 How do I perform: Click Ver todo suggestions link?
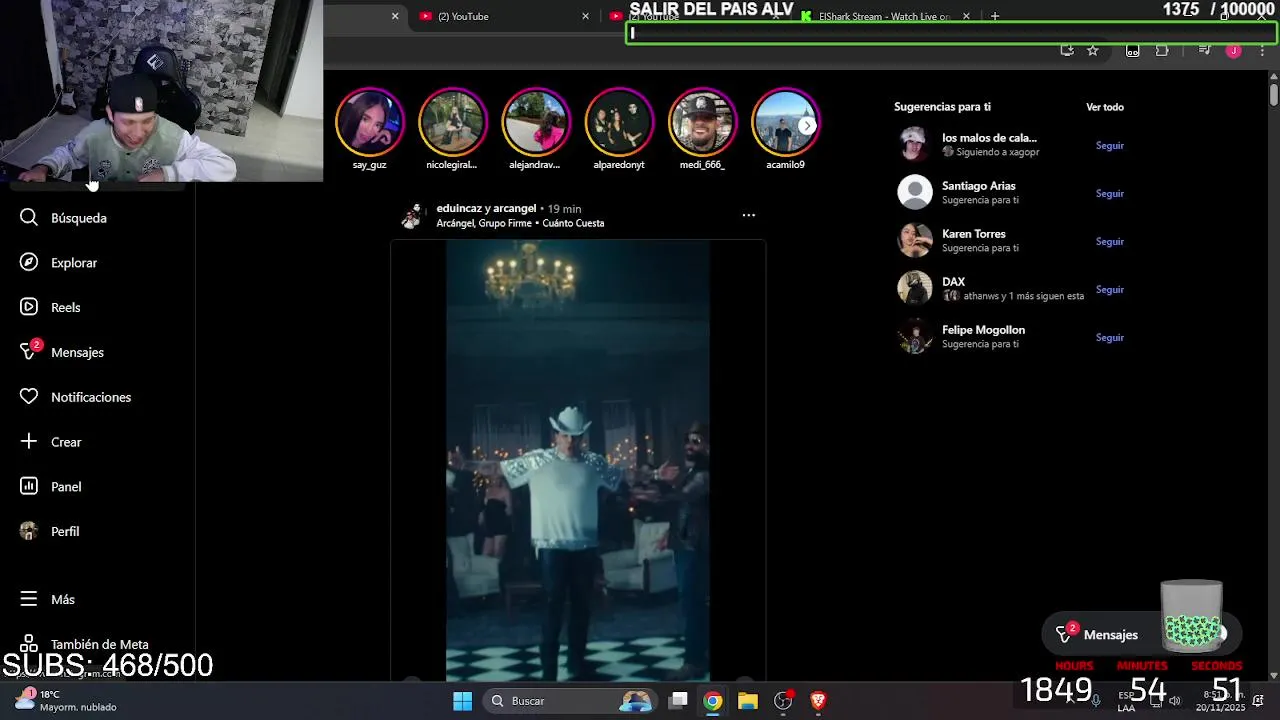tap(1105, 107)
